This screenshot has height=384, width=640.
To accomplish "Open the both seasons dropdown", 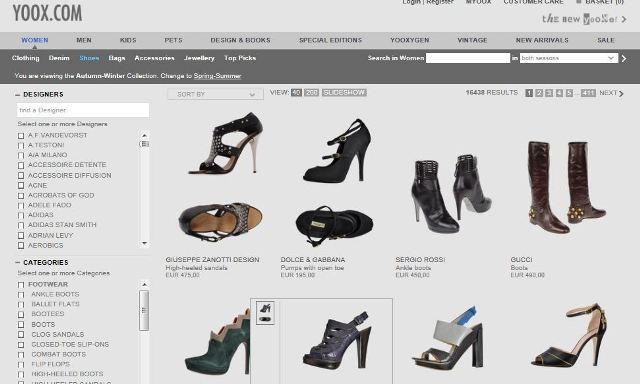I will coord(569,58).
